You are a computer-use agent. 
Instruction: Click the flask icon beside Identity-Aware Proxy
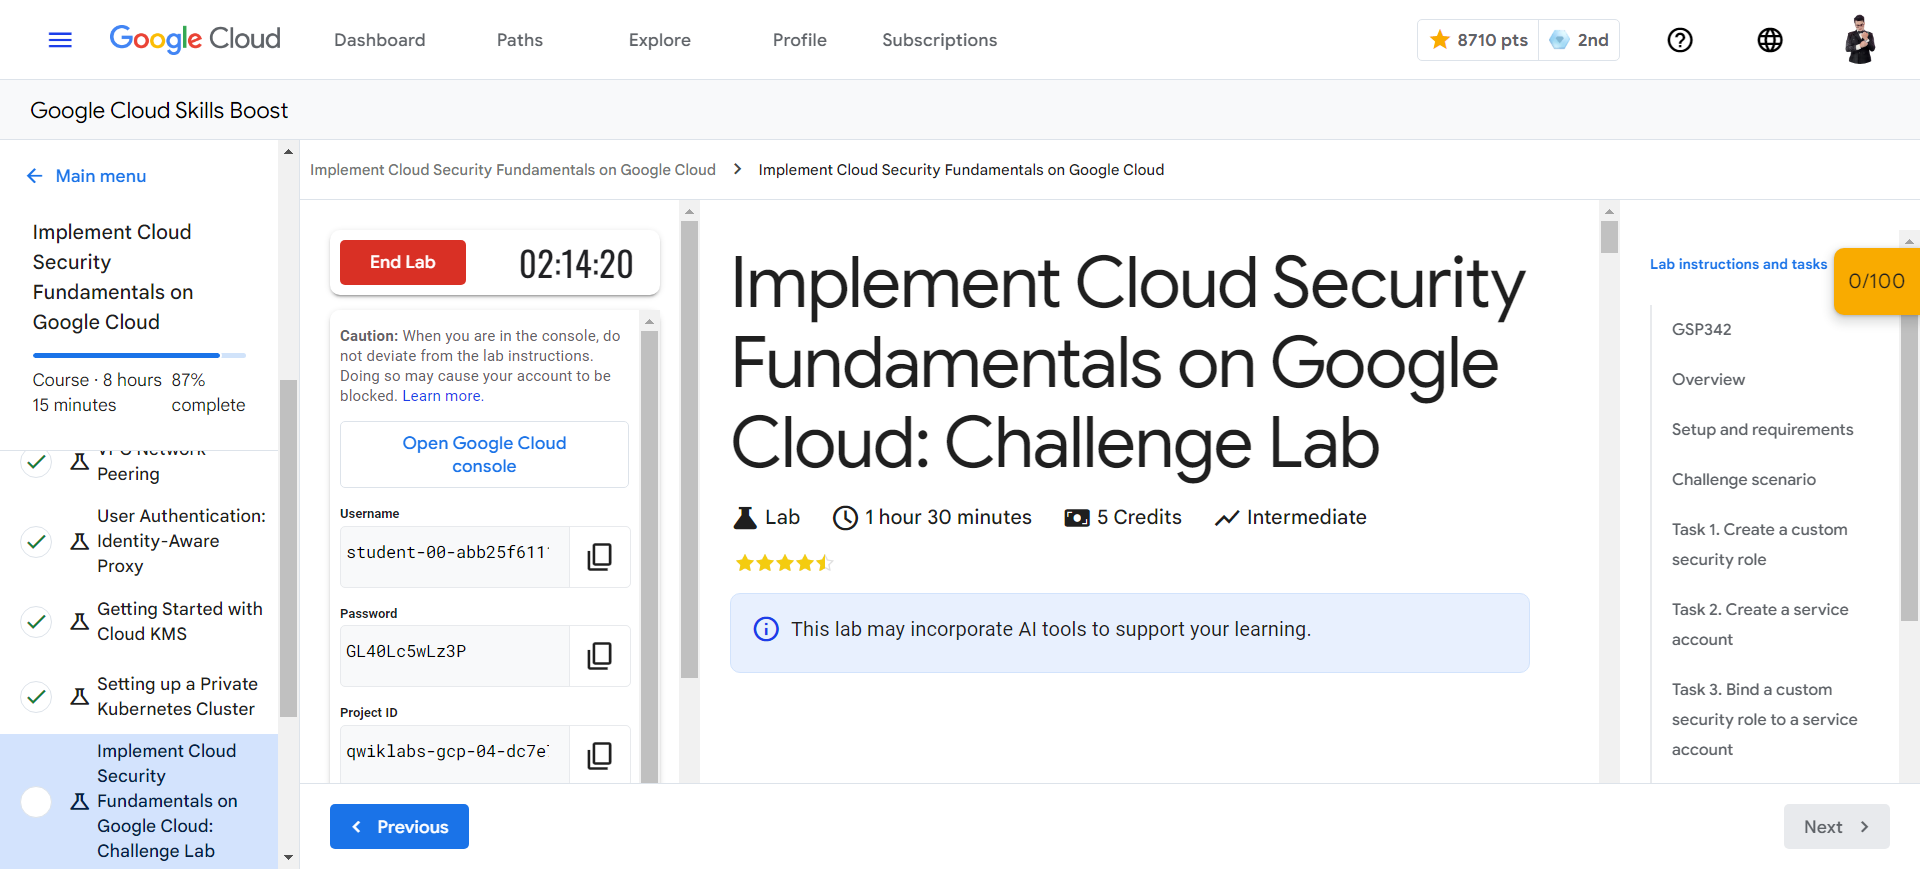click(x=80, y=541)
